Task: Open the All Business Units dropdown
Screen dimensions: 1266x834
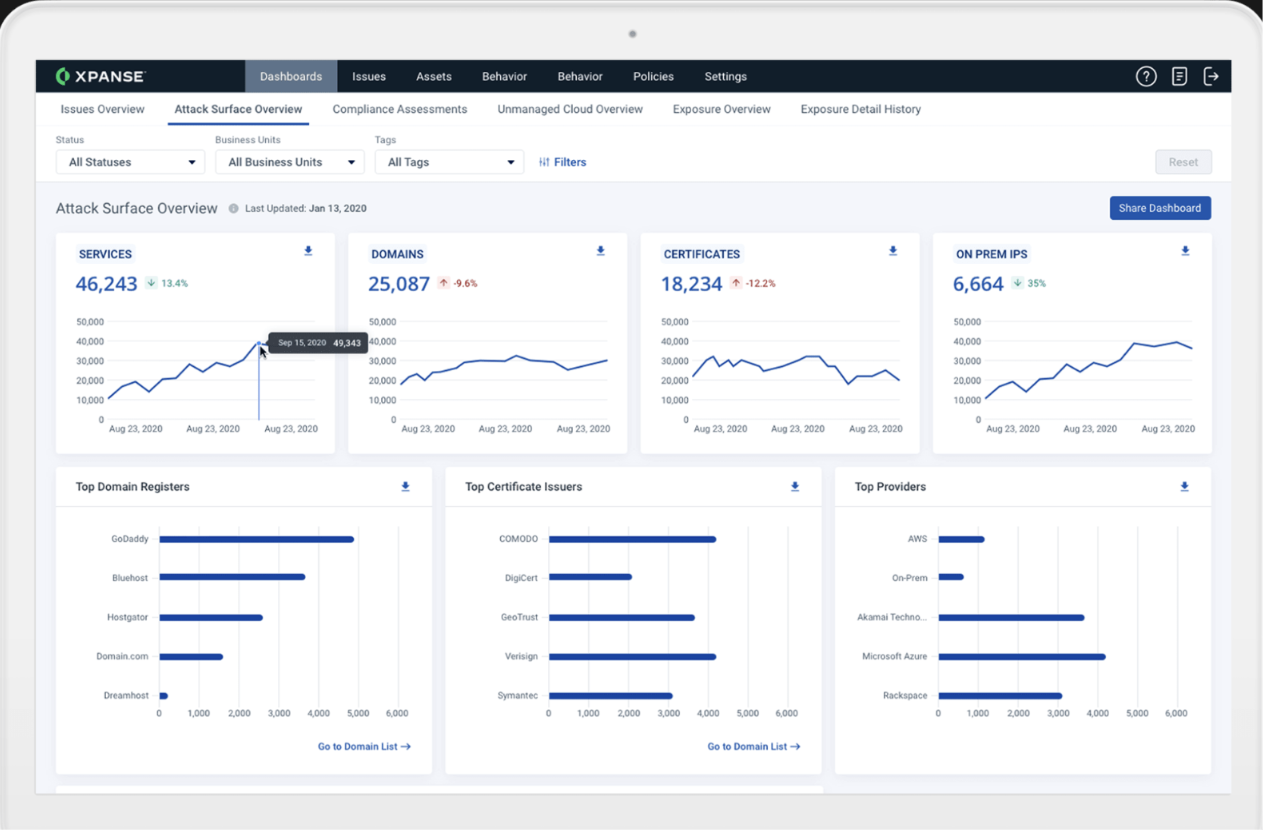Action: (290, 162)
